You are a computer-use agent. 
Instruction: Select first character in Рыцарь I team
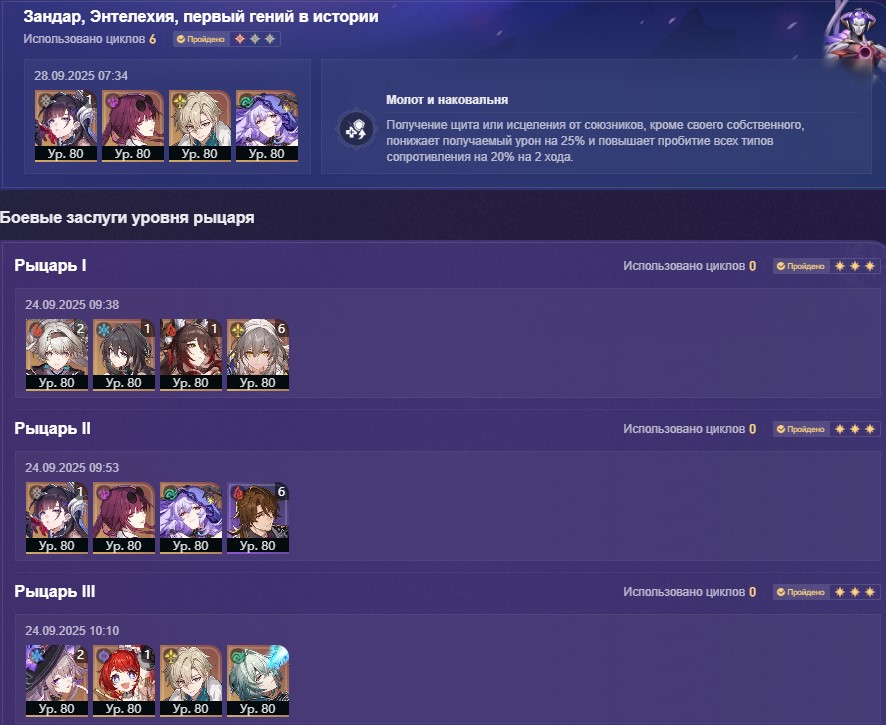(57, 355)
